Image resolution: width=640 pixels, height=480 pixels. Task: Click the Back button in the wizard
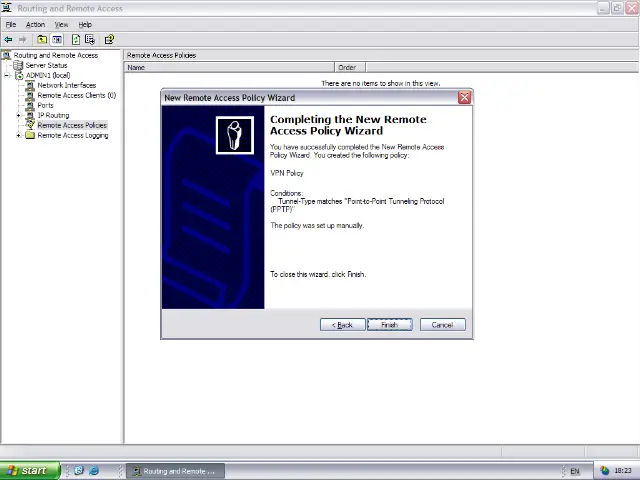(x=342, y=325)
